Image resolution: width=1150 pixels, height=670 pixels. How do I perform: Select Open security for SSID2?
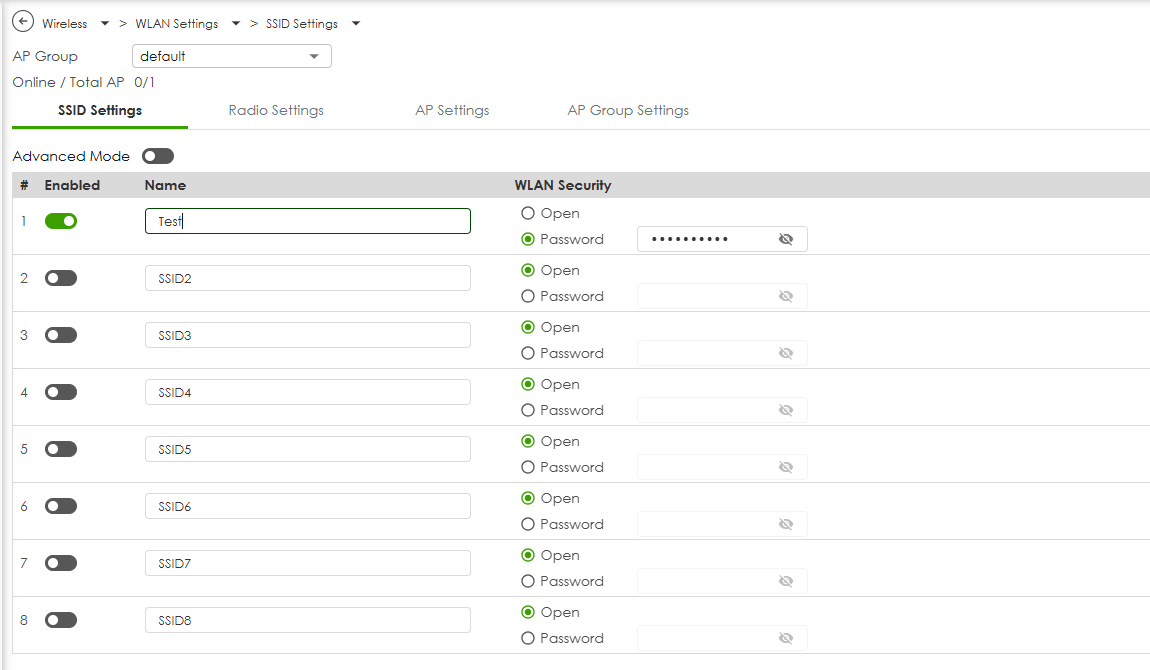coord(527,270)
